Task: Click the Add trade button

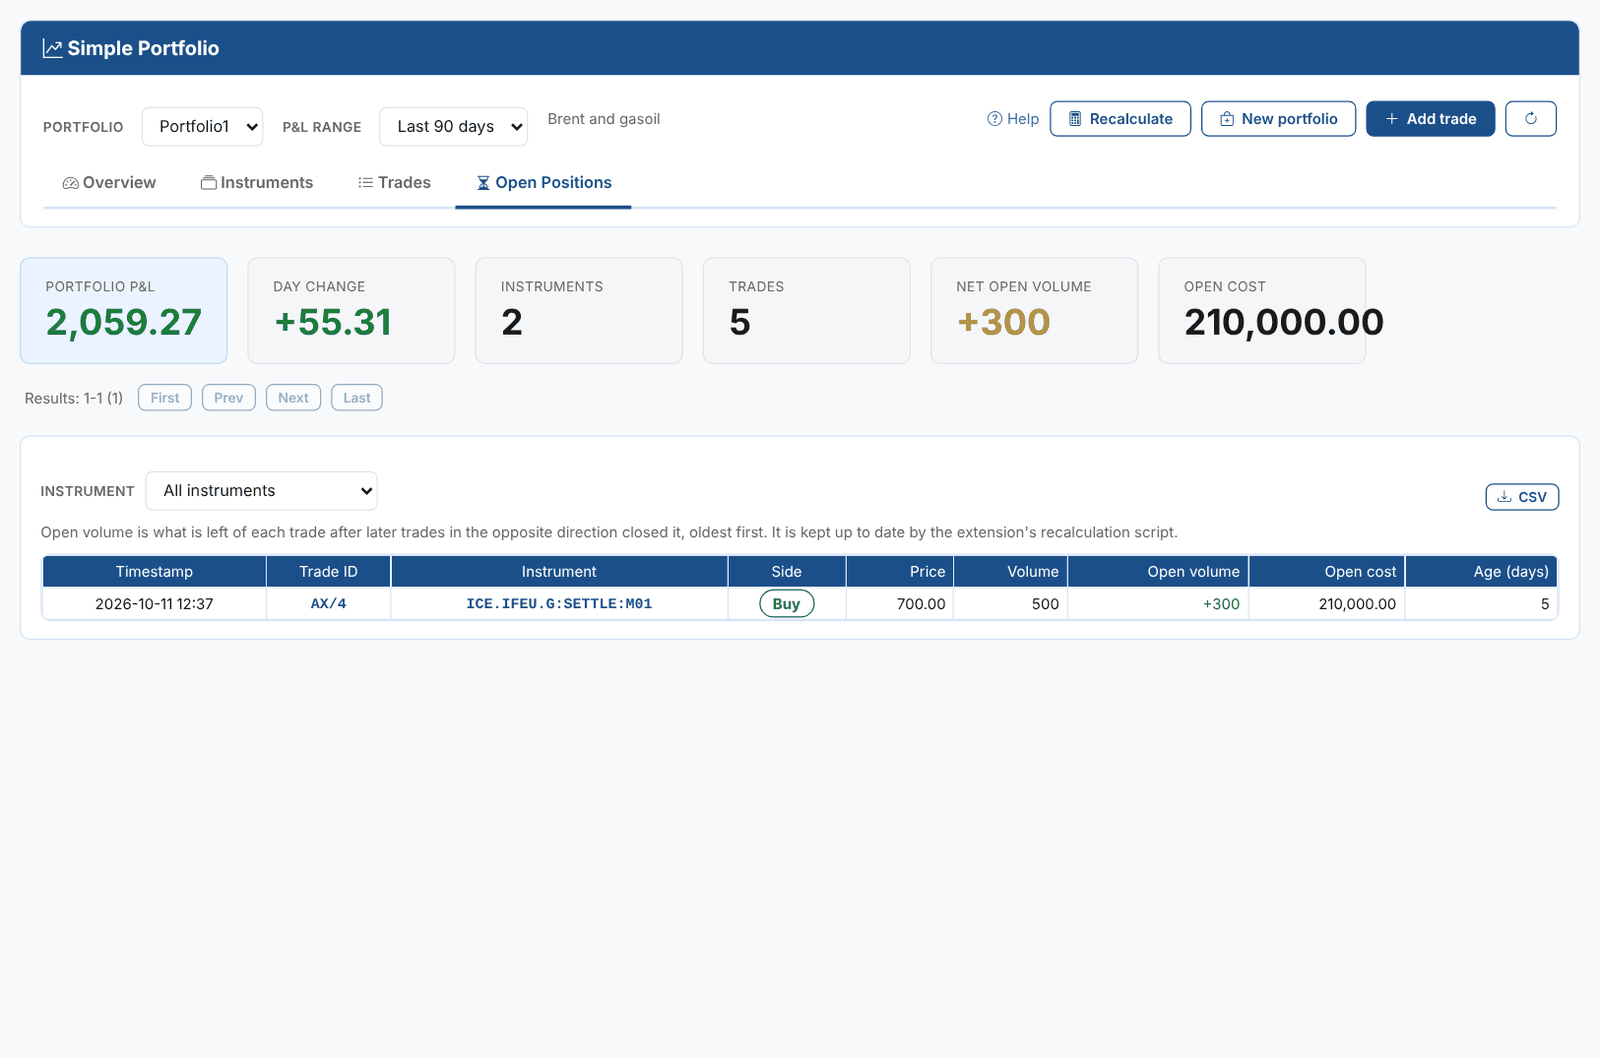Action: pyautogui.click(x=1430, y=119)
